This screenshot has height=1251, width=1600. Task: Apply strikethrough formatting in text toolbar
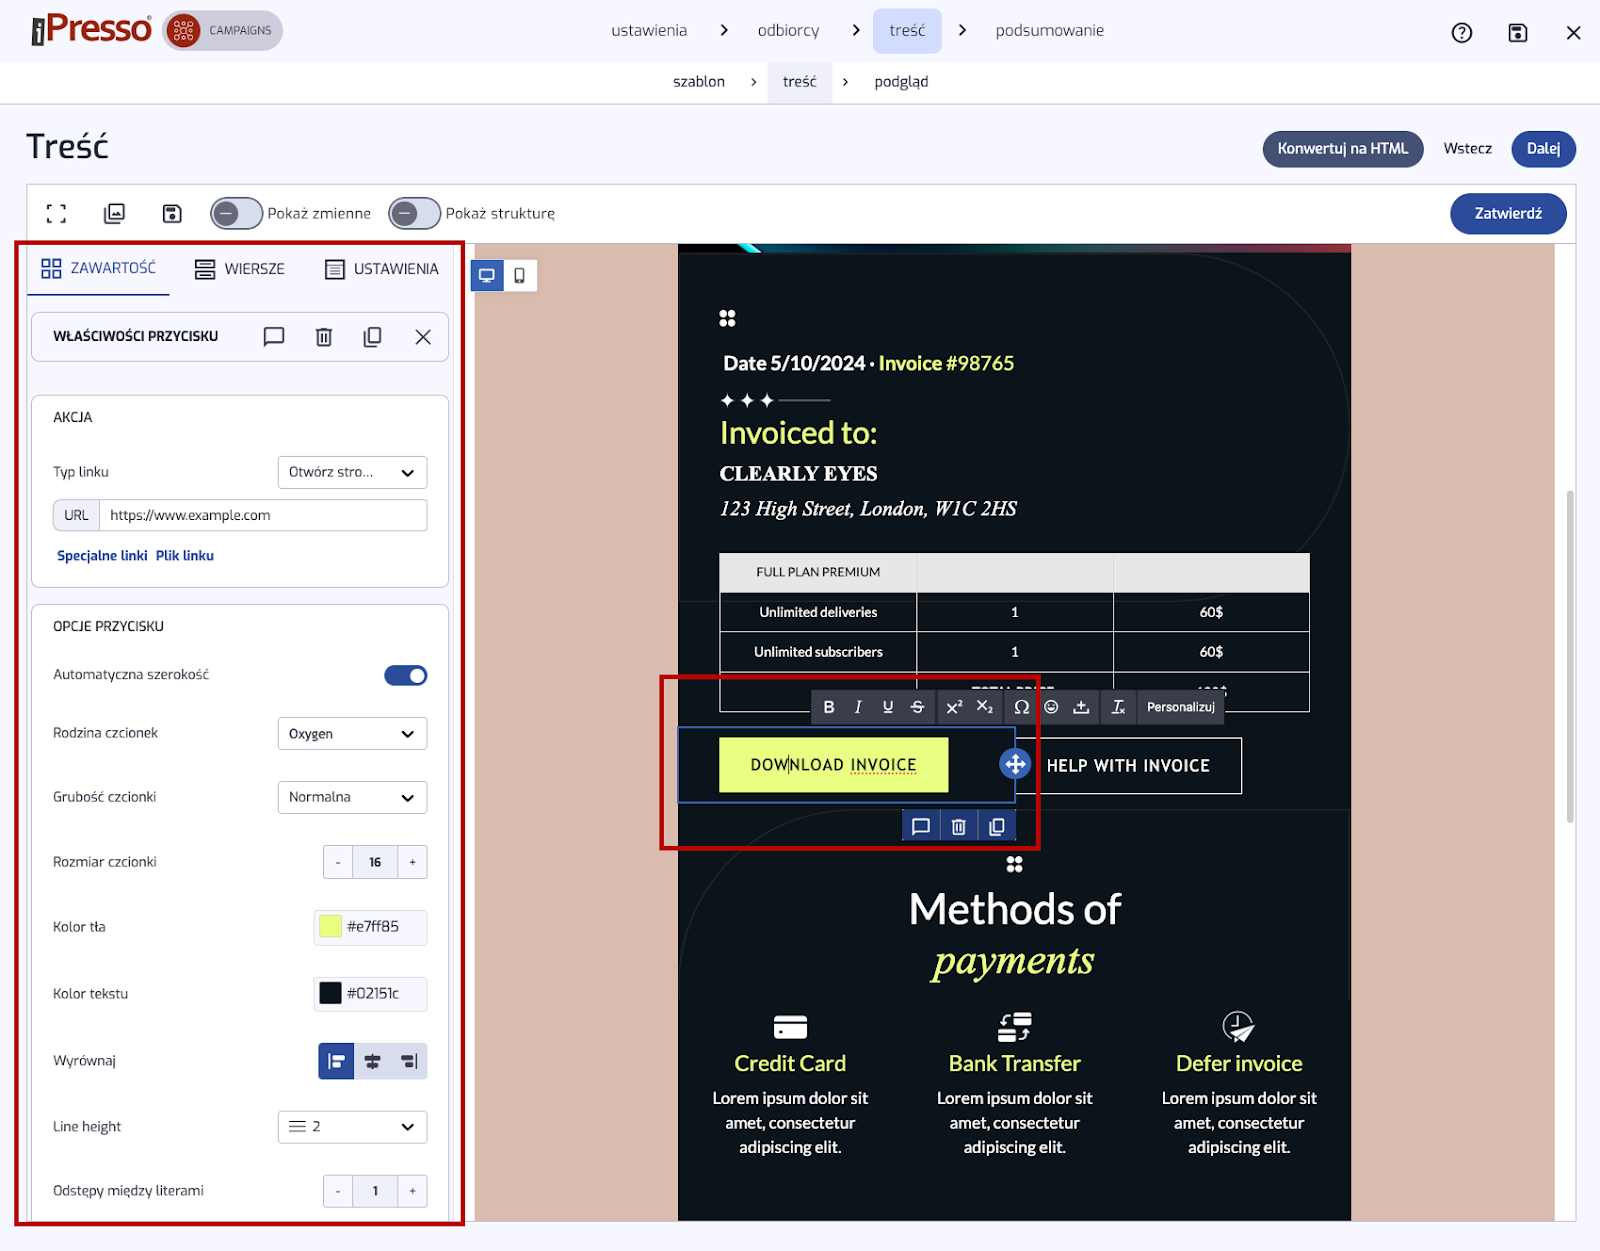pos(918,707)
